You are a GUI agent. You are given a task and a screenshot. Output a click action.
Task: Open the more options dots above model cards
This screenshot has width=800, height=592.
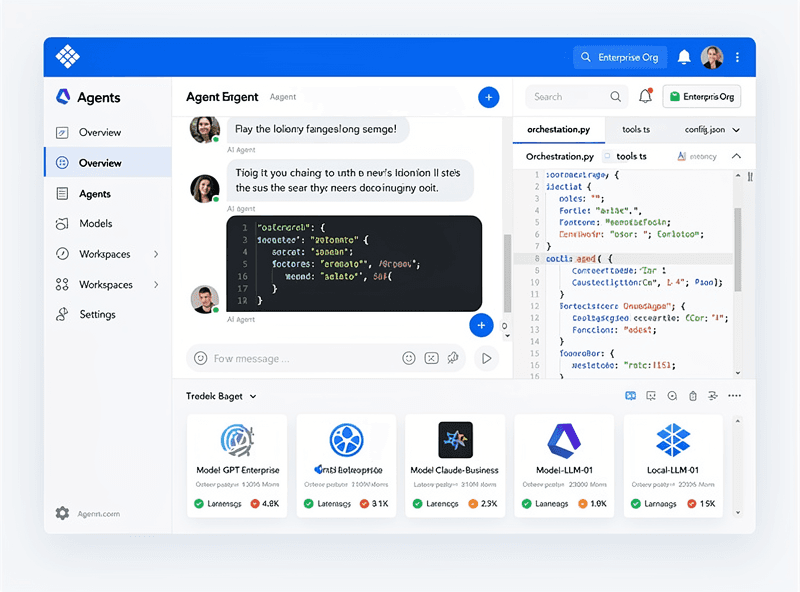tap(735, 396)
